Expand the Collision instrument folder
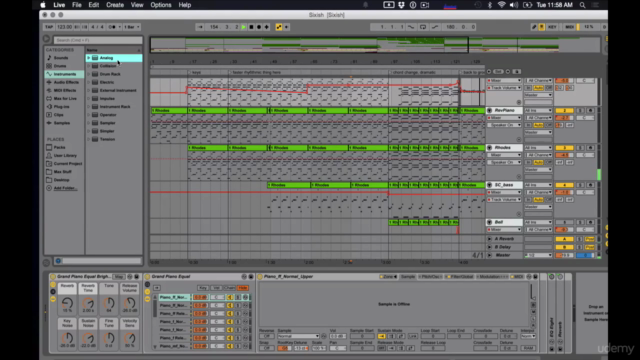Screen dimensions: 640x360 tap(89, 66)
